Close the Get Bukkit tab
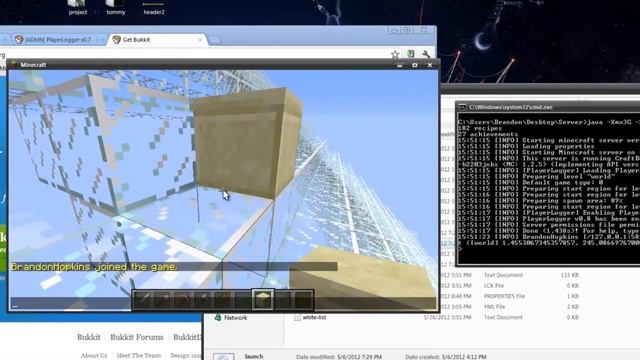 (200, 40)
